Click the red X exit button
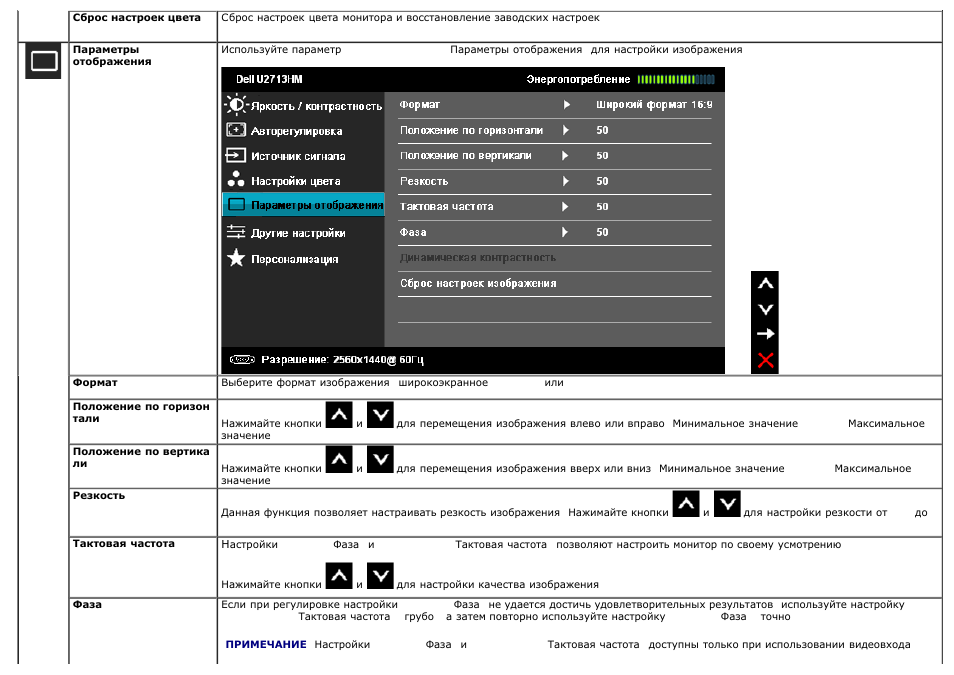The height and width of the screenshot is (675, 954). click(x=765, y=360)
